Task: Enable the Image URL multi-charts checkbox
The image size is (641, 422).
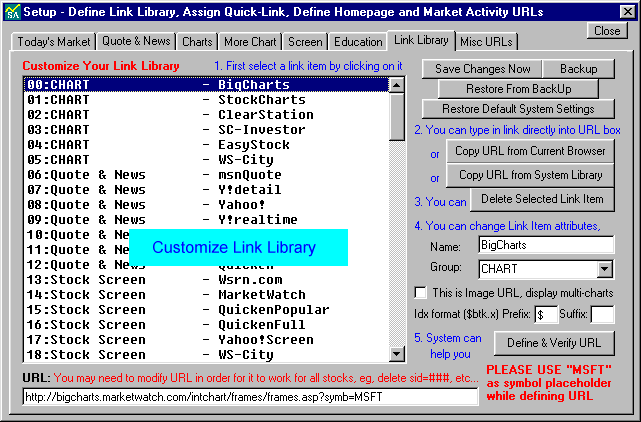Action: (x=421, y=292)
